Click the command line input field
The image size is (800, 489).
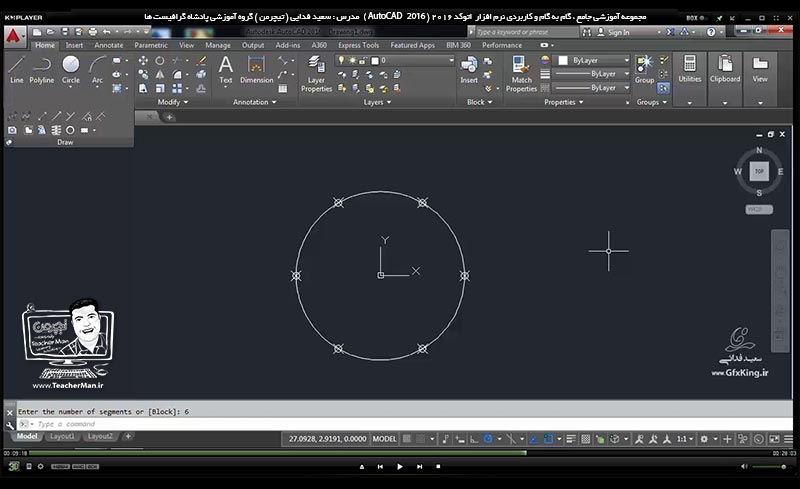(405, 424)
